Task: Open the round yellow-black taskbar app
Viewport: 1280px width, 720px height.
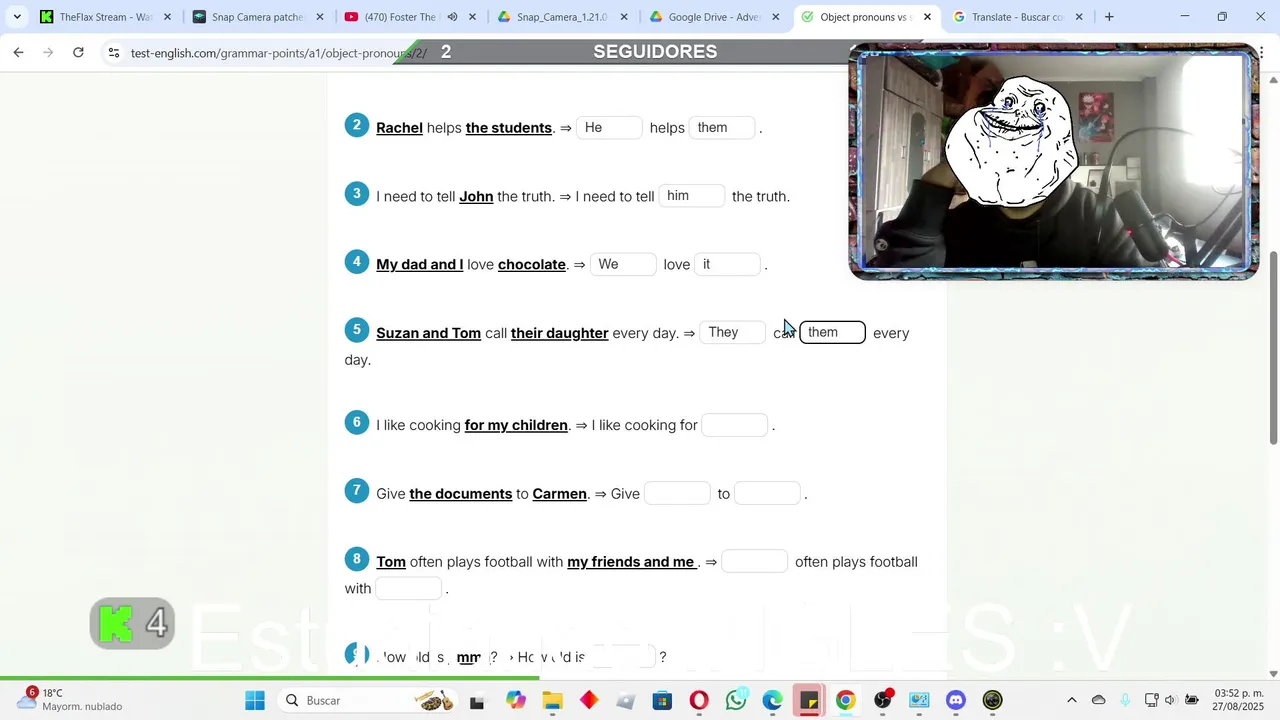Action: (992, 700)
